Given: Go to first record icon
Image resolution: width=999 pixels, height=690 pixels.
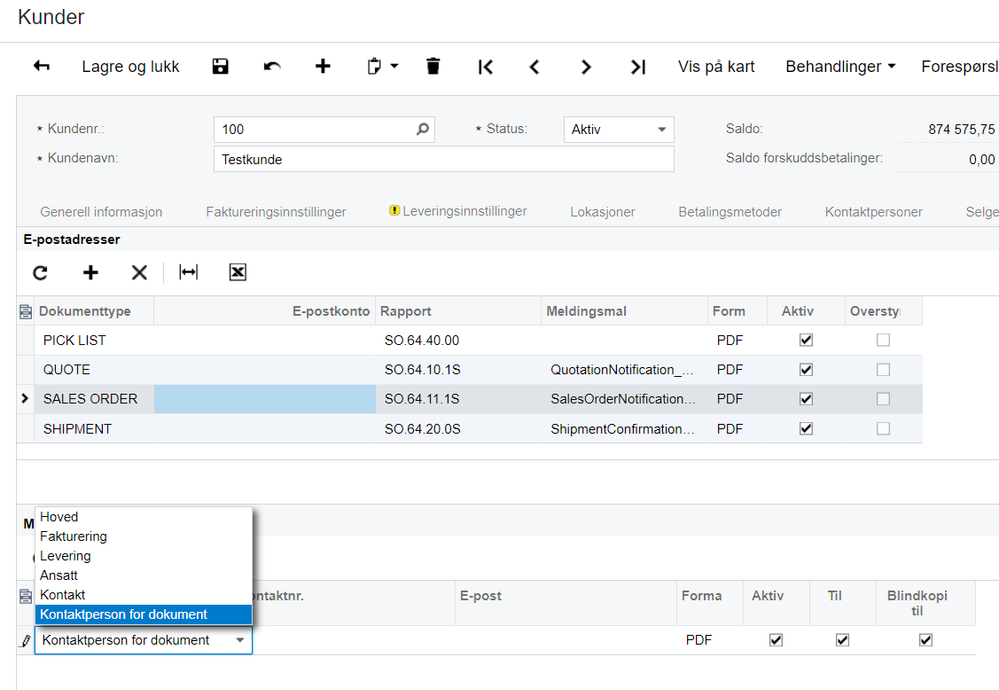Looking at the screenshot, I should 485,66.
